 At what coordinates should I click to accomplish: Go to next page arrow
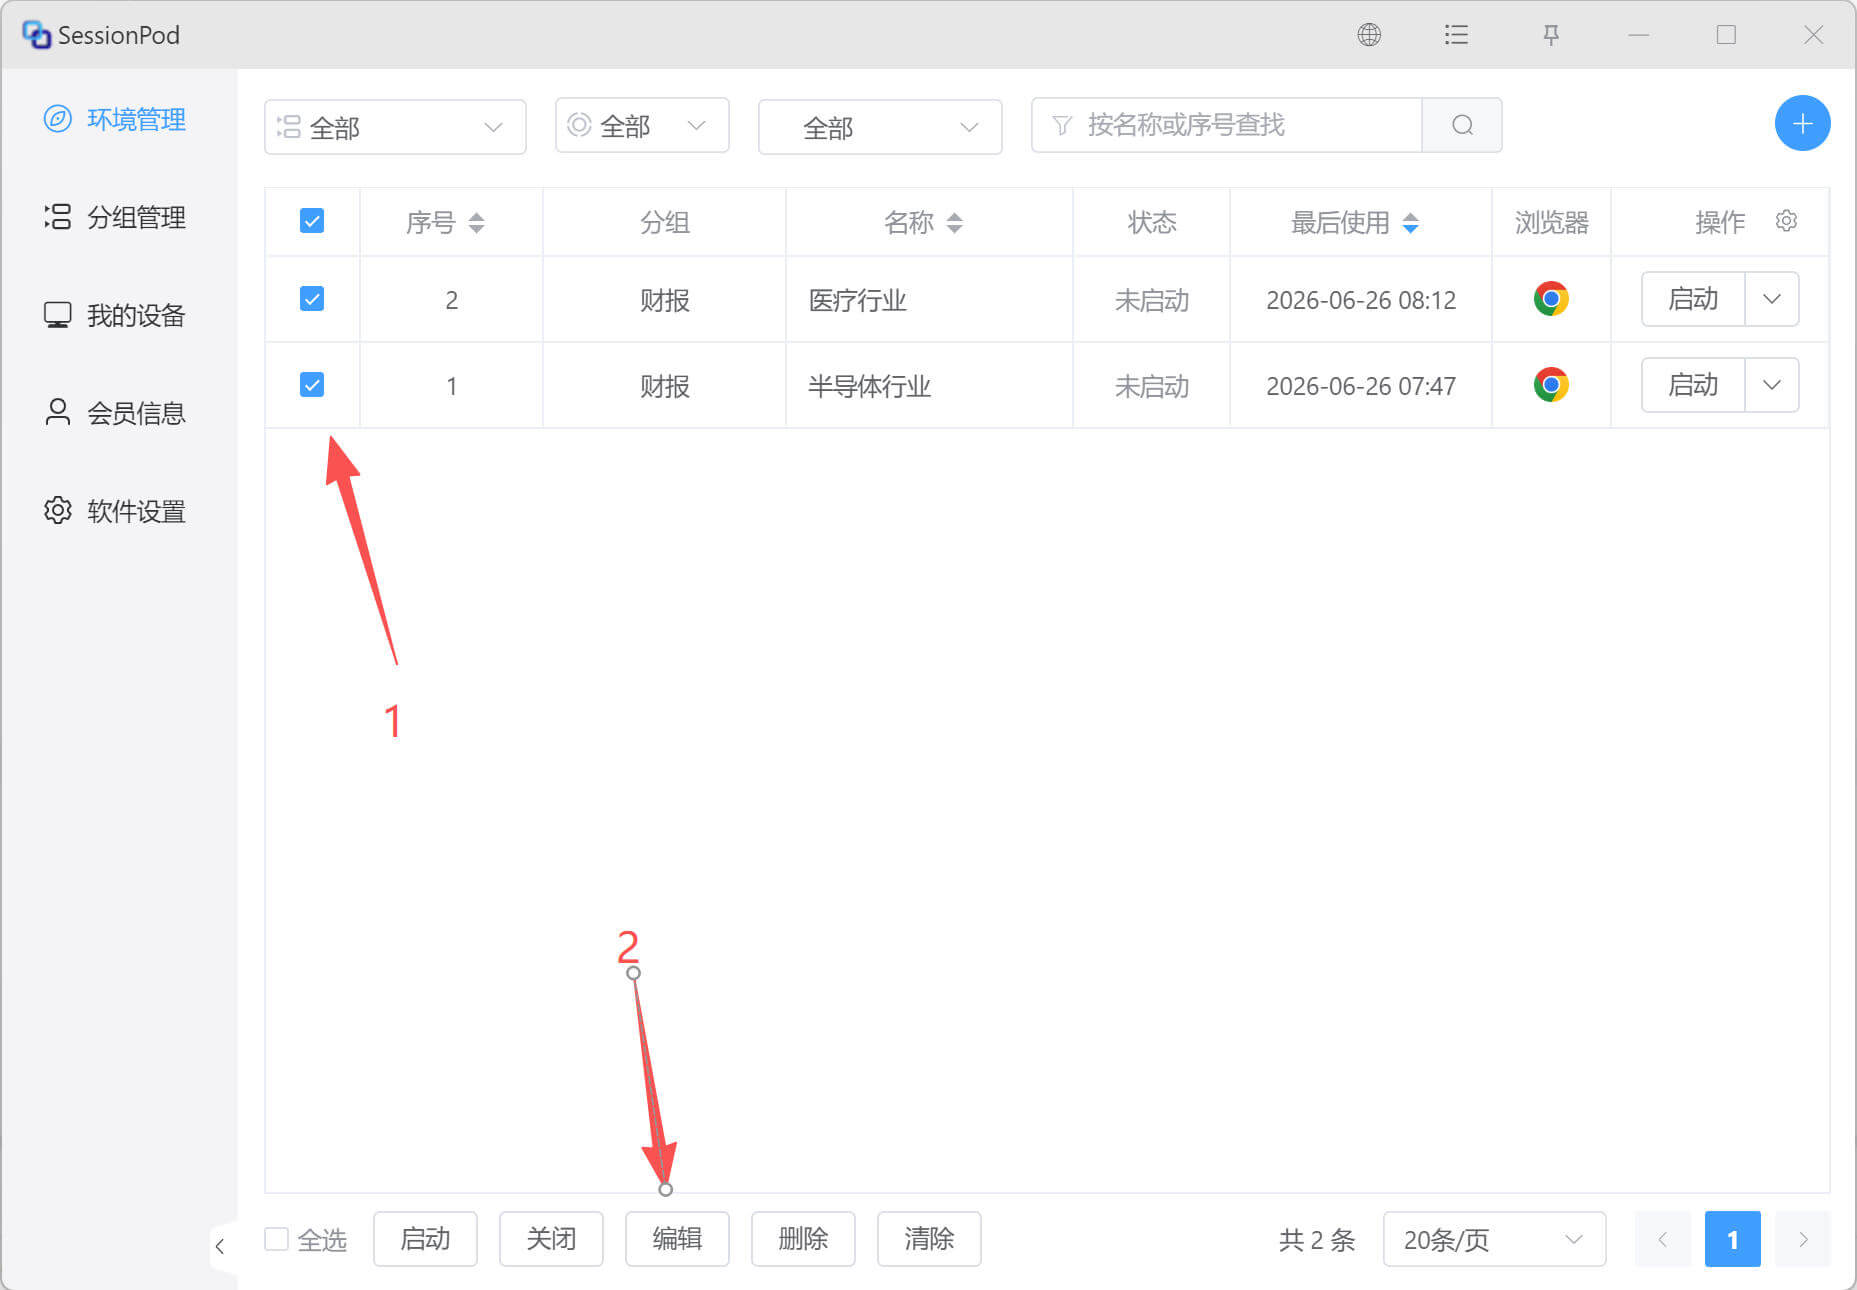[x=1802, y=1239]
